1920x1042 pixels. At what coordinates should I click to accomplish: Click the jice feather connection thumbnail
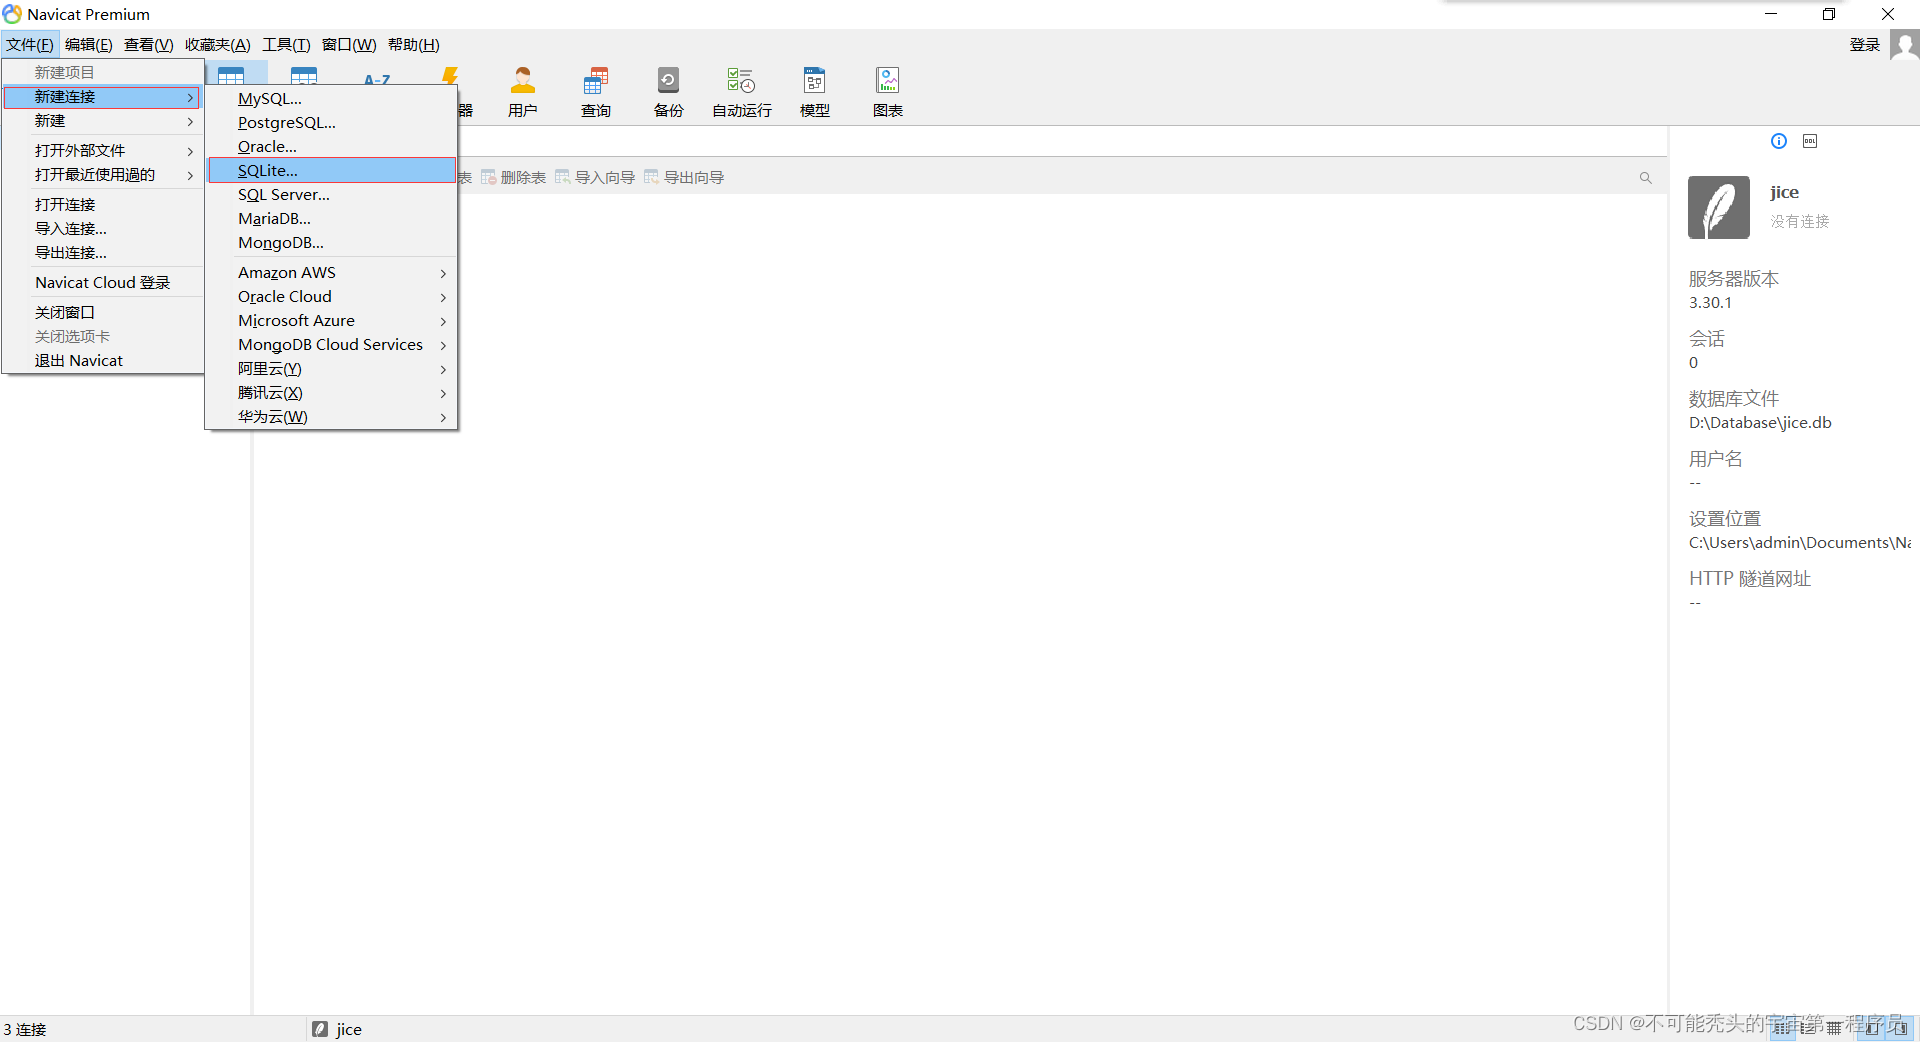(x=1719, y=207)
